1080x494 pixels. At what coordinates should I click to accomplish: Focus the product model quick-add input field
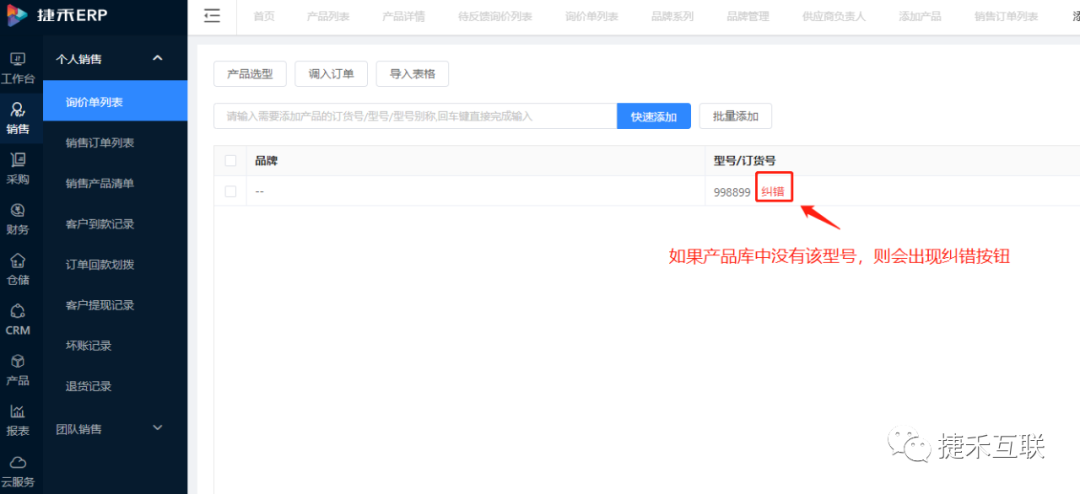point(415,116)
